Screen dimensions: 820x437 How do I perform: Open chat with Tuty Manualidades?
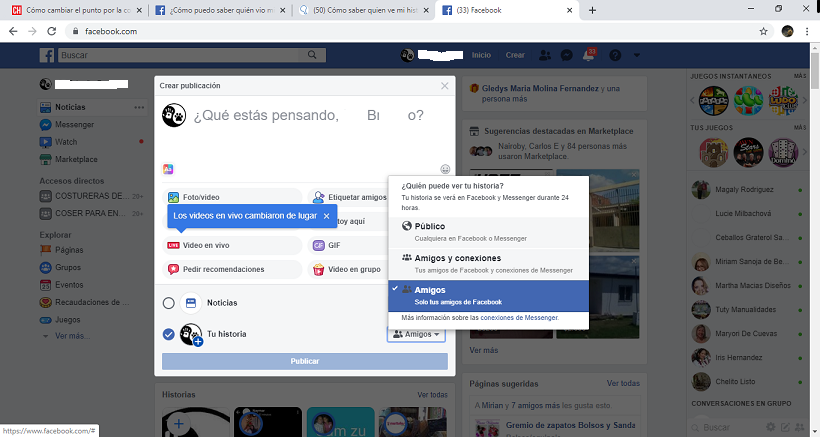pyautogui.click(x=748, y=309)
